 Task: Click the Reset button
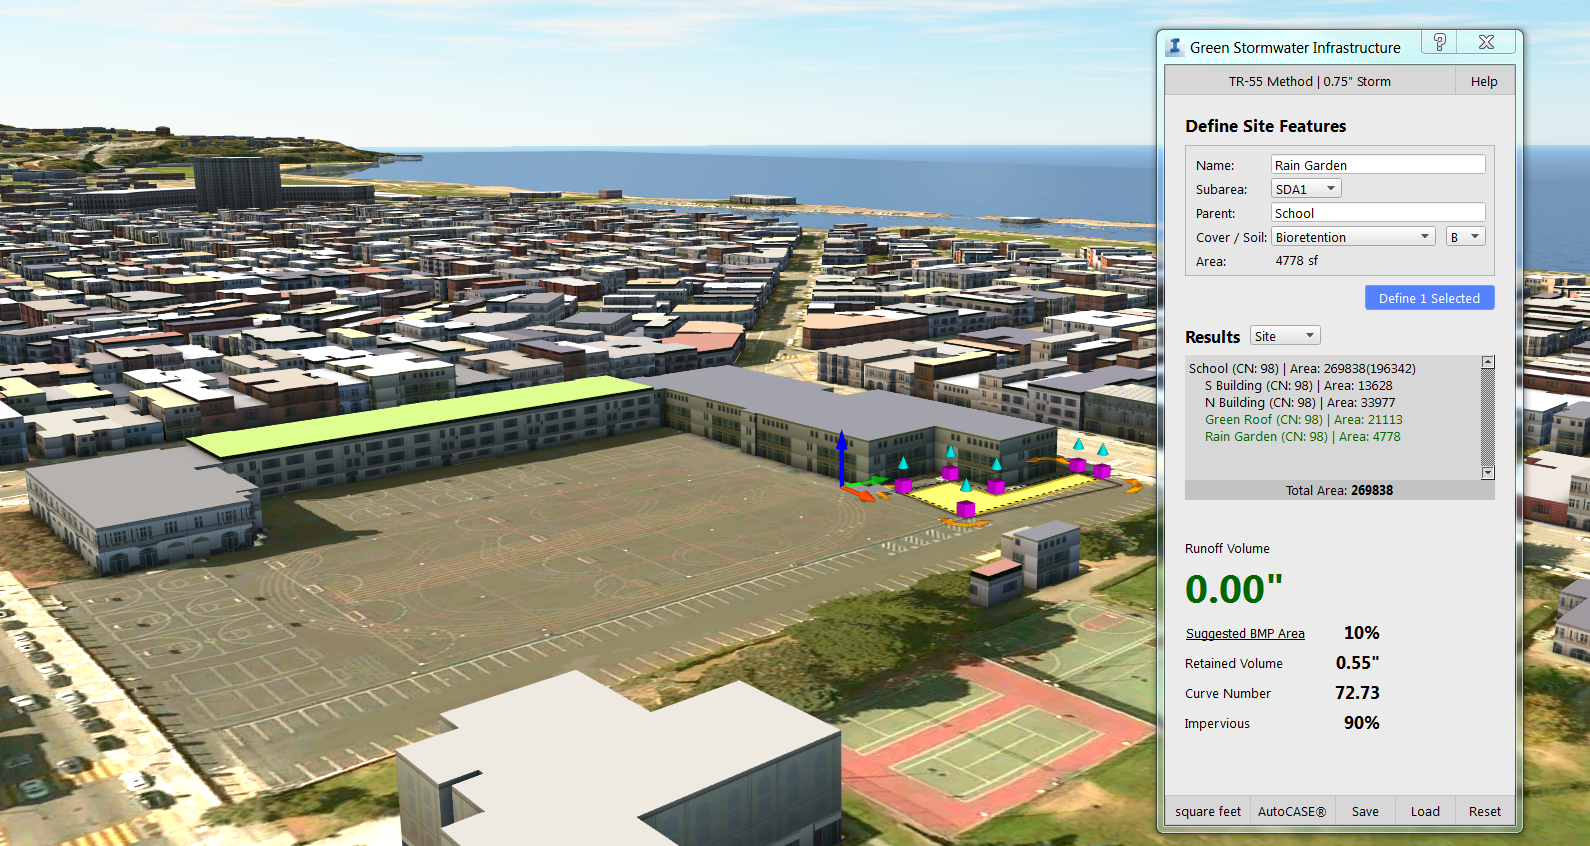point(1485,811)
